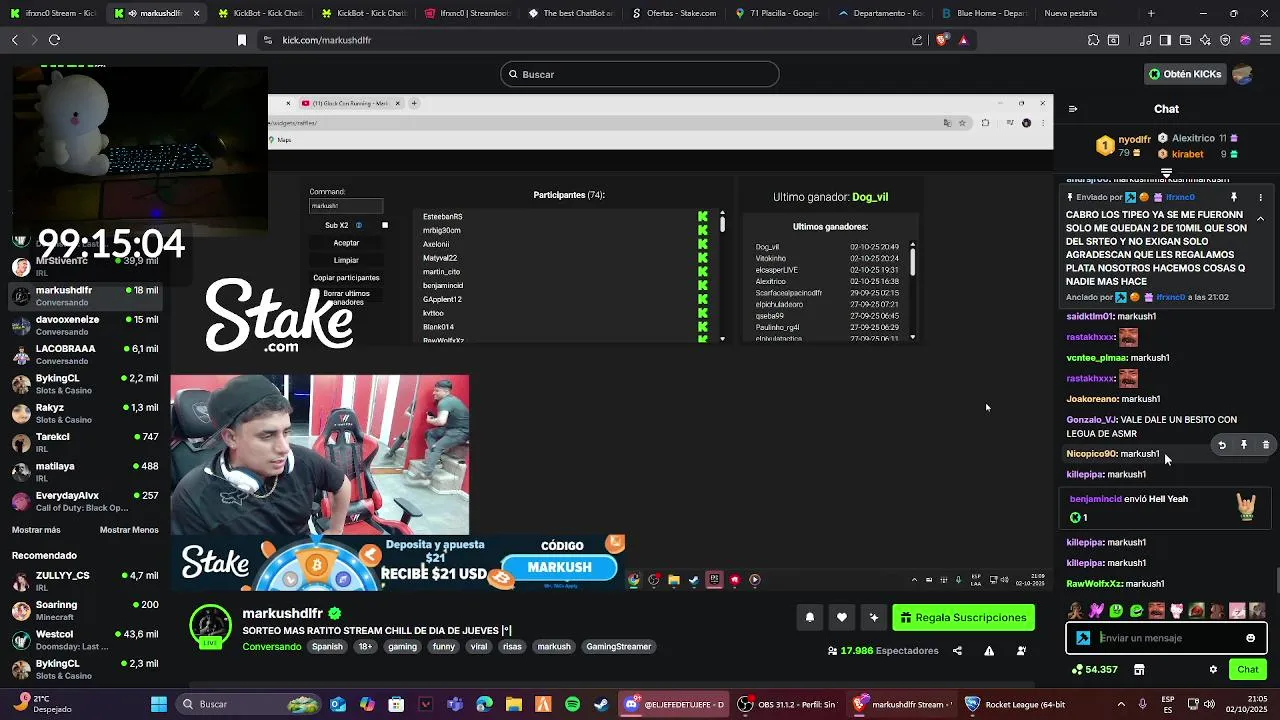Open Rocket League taskbar window
Screen dimensions: 1280x720
point(1016,704)
